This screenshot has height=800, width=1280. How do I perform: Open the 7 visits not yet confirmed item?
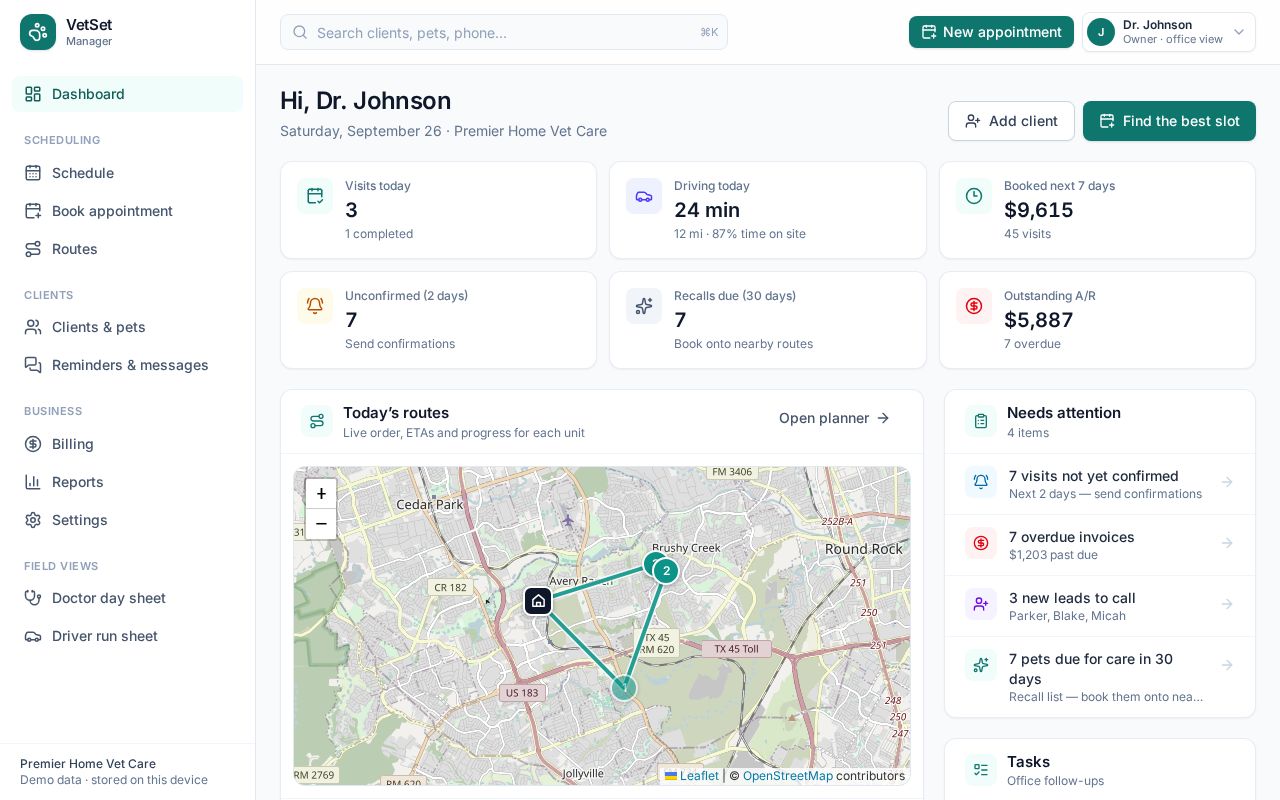[x=1100, y=484]
